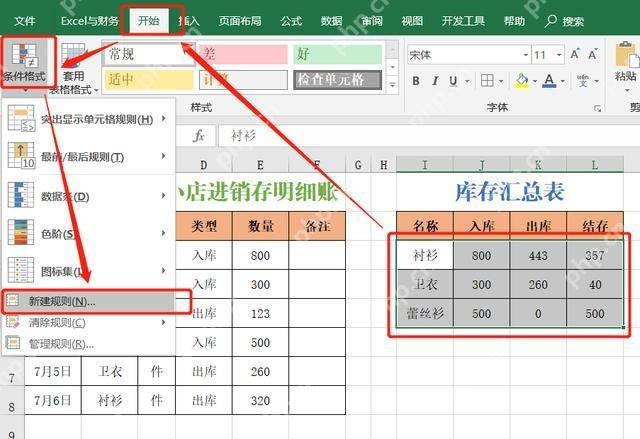Click the 文 phonetic guide icon
640x439 pixels.
tap(583, 81)
